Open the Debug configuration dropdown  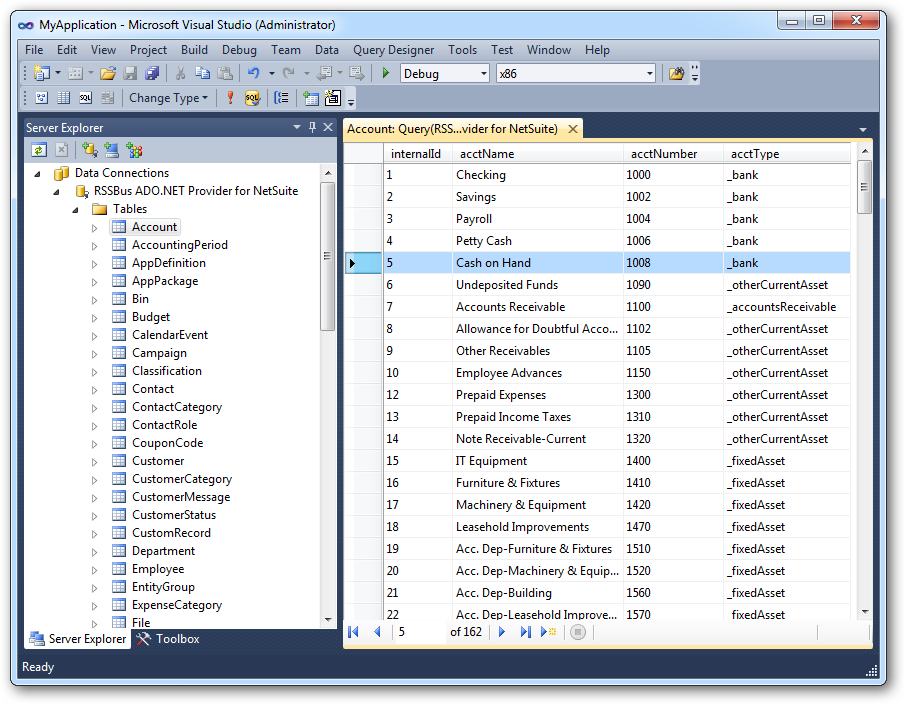[x=484, y=73]
